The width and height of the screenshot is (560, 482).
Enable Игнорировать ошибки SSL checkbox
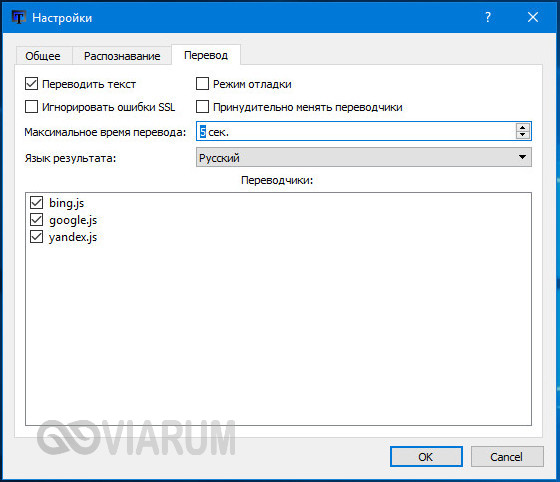[x=31, y=107]
